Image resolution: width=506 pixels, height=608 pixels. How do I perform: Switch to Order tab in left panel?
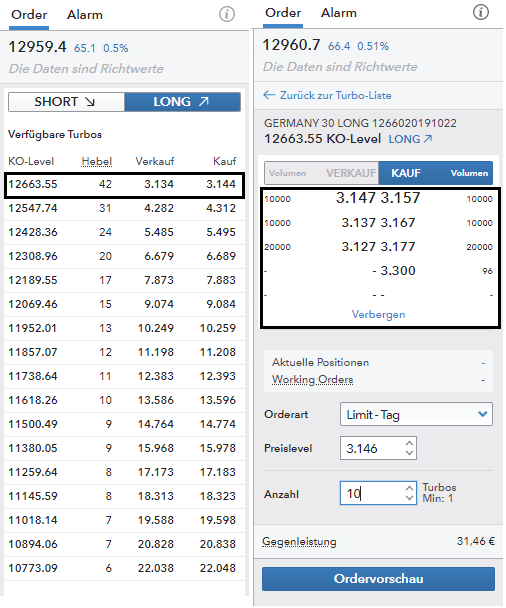pyautogui.click(x=29, y=15)
